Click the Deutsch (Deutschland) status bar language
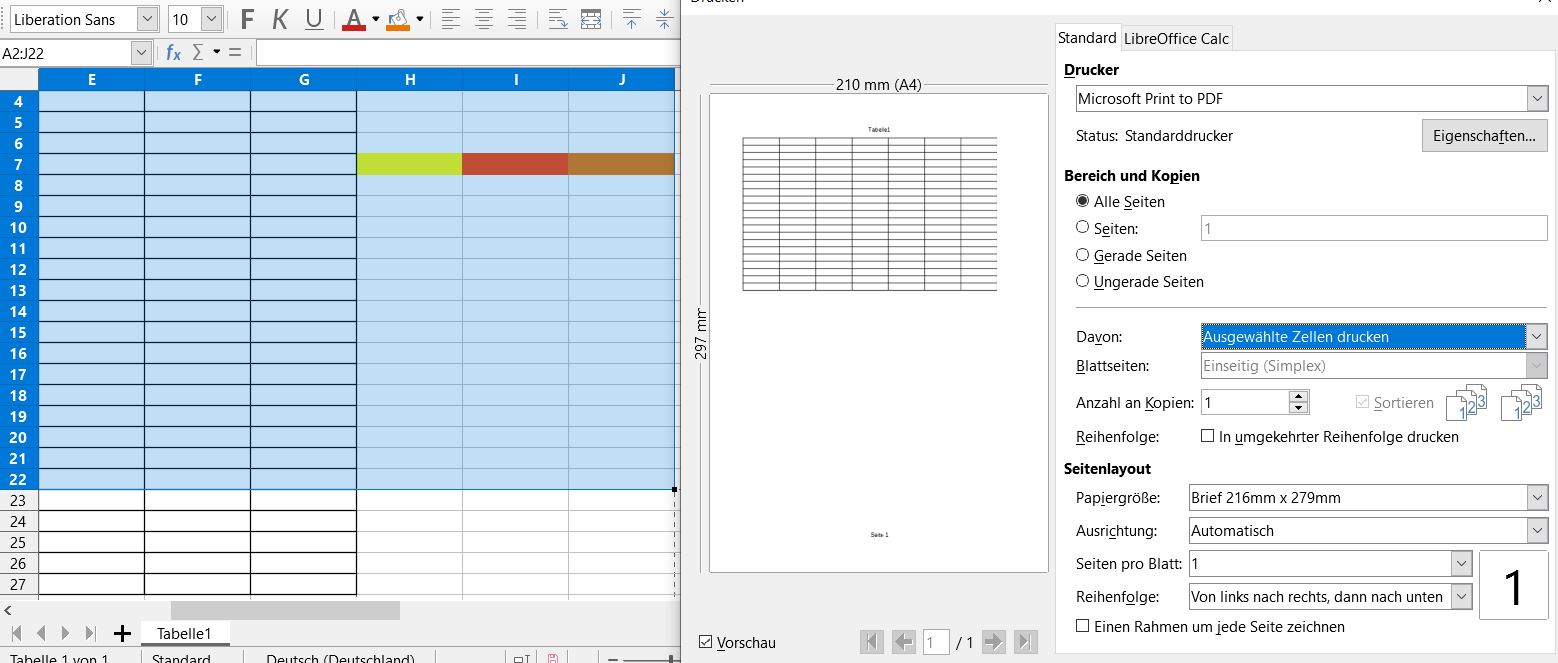Viewport: 1558px width, 663px height. point(340,658)
